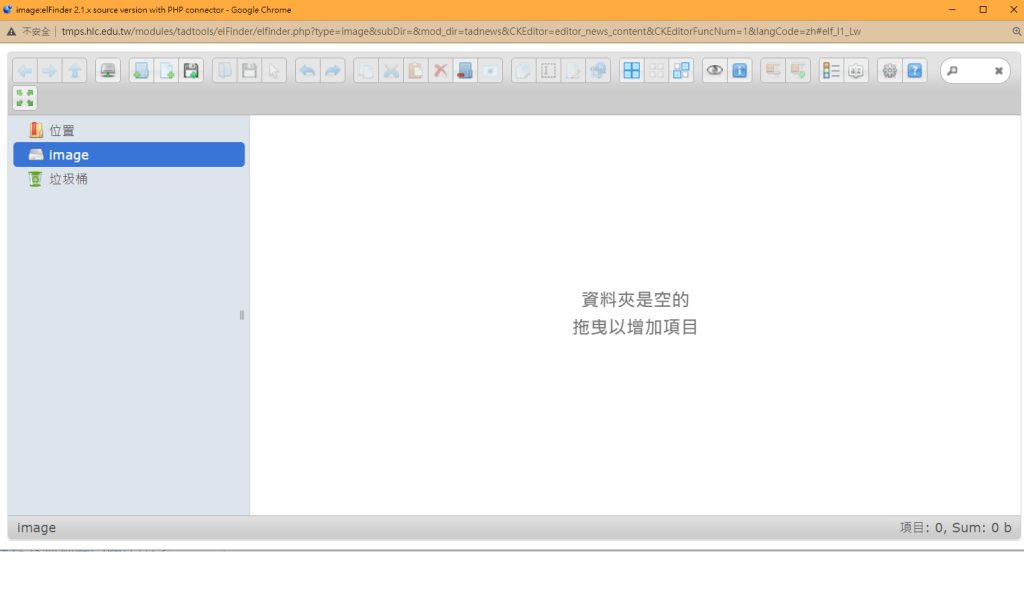The width and height of the screenshot is (1024, 608).
Task: Upload files with the floppy disk icon
Action: pyautogui.click(x=191, y=71)
